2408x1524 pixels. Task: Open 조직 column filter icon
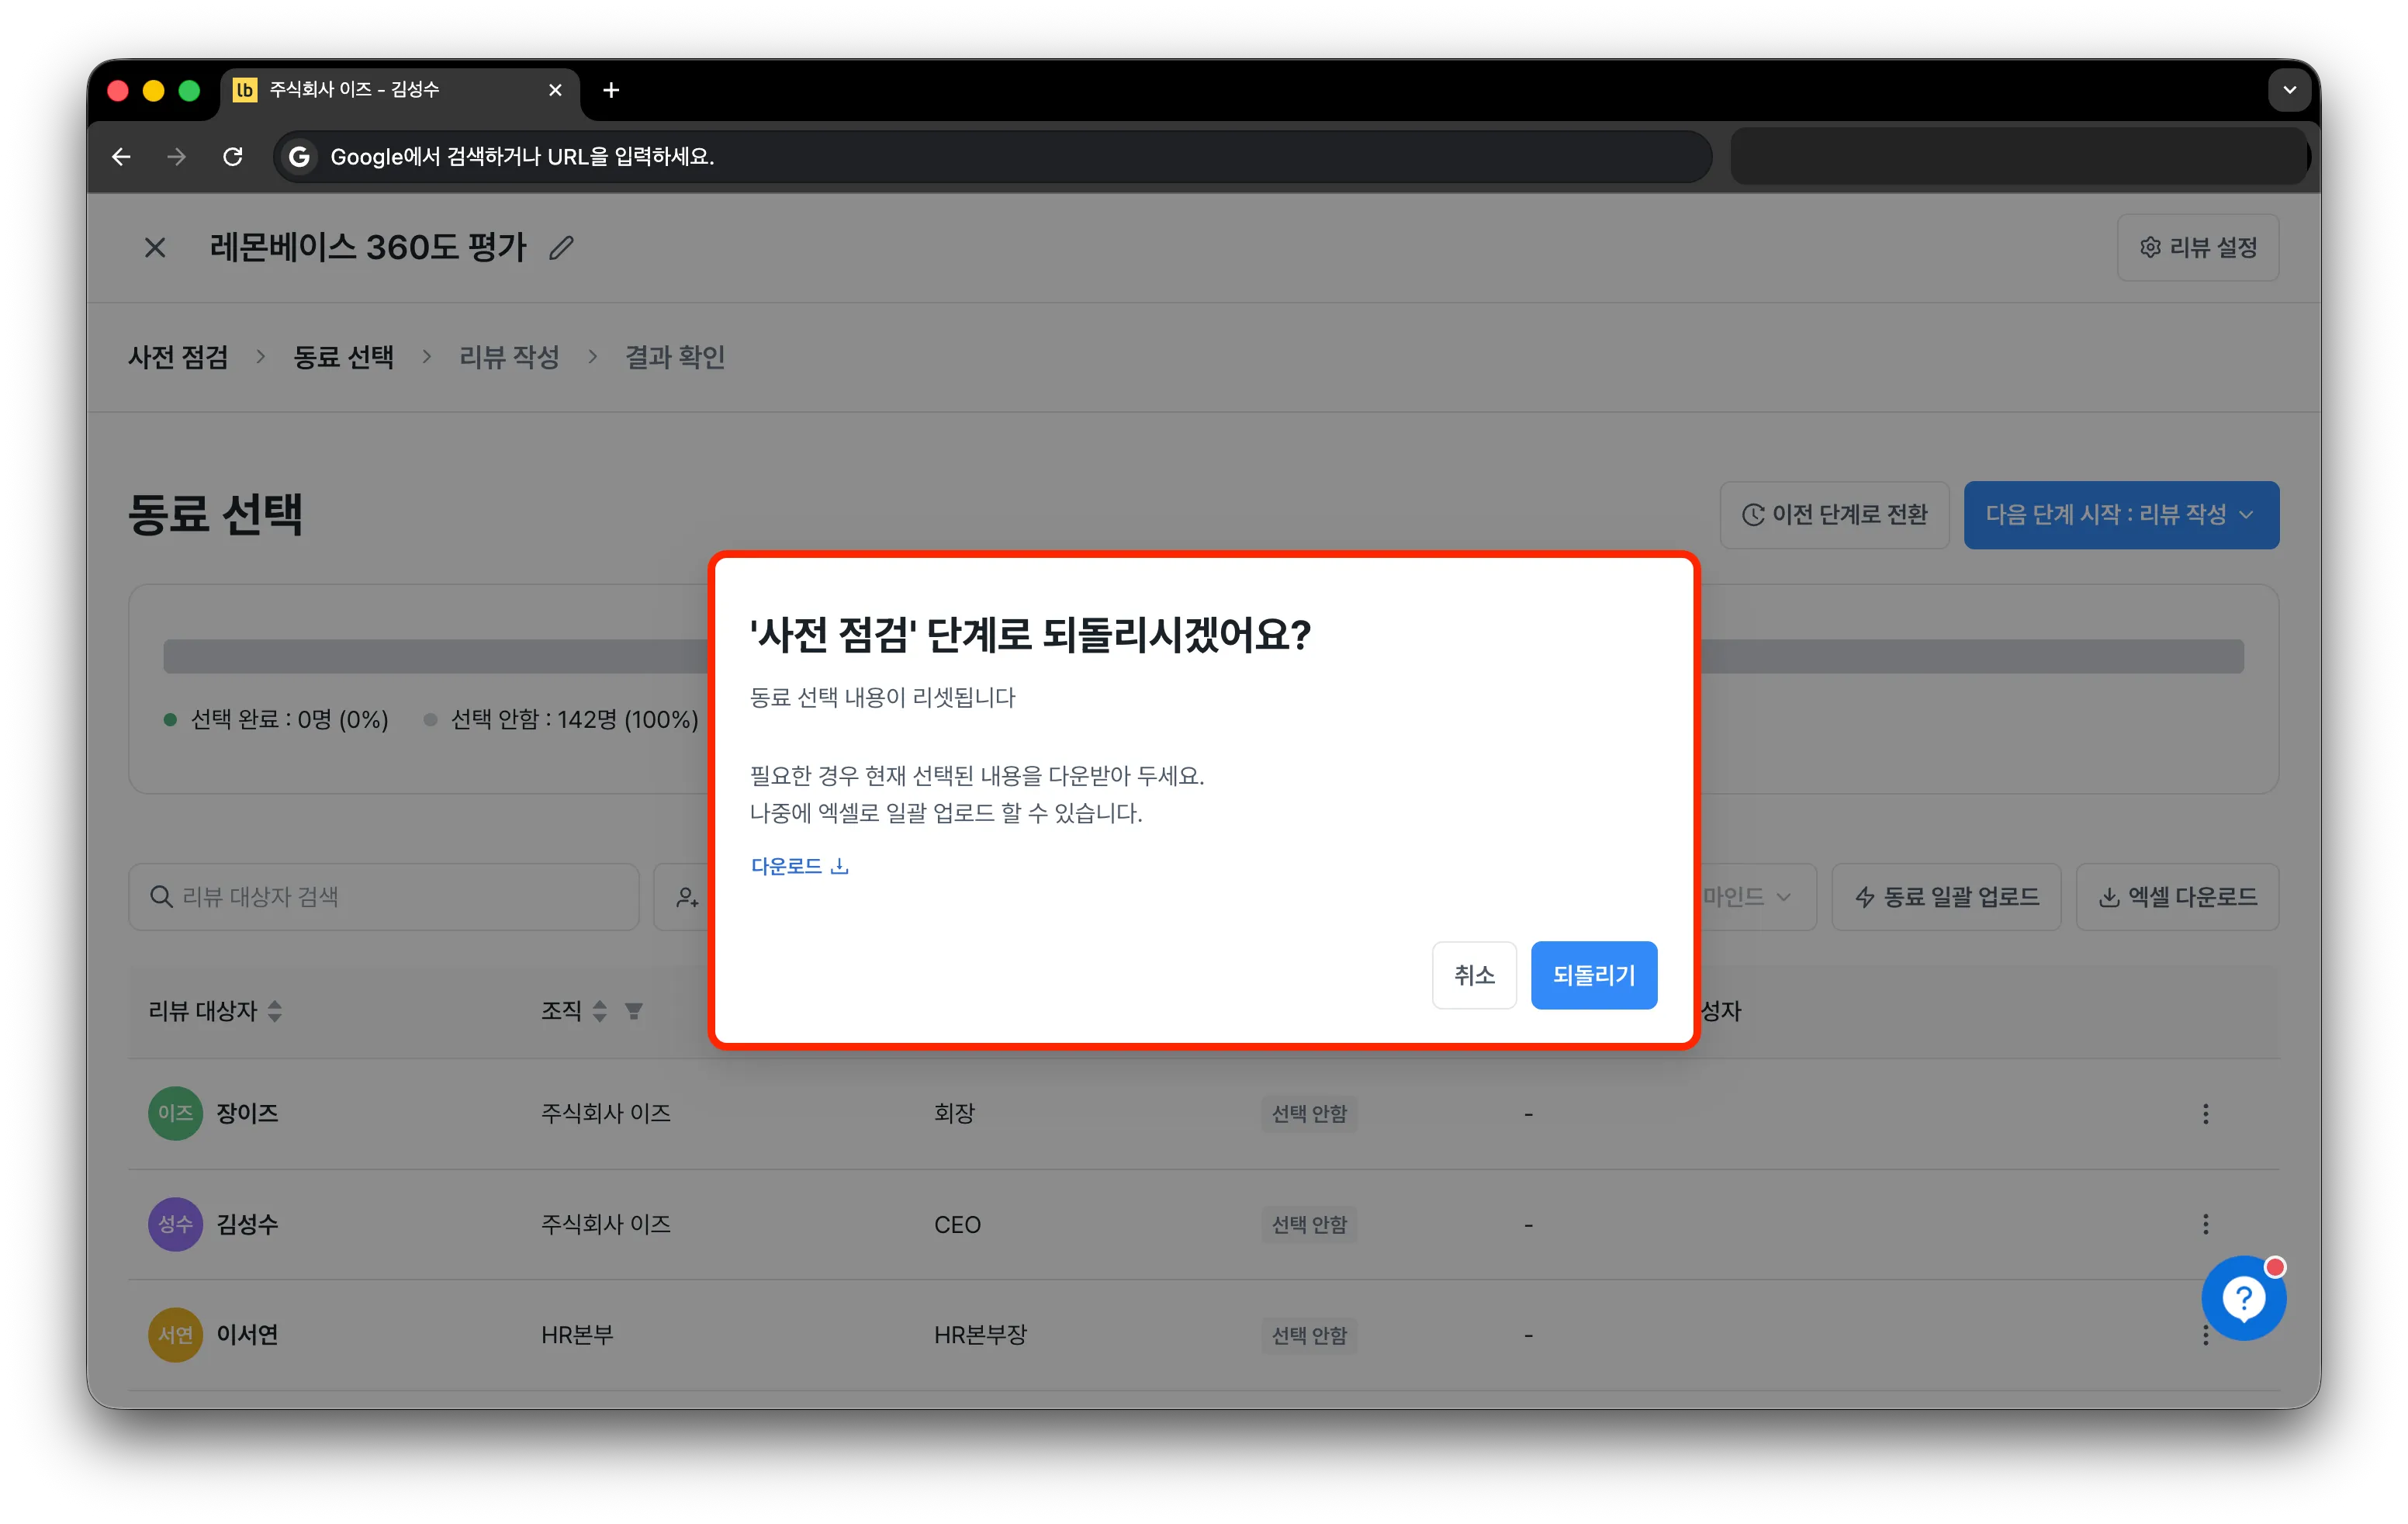(633, 1011)
